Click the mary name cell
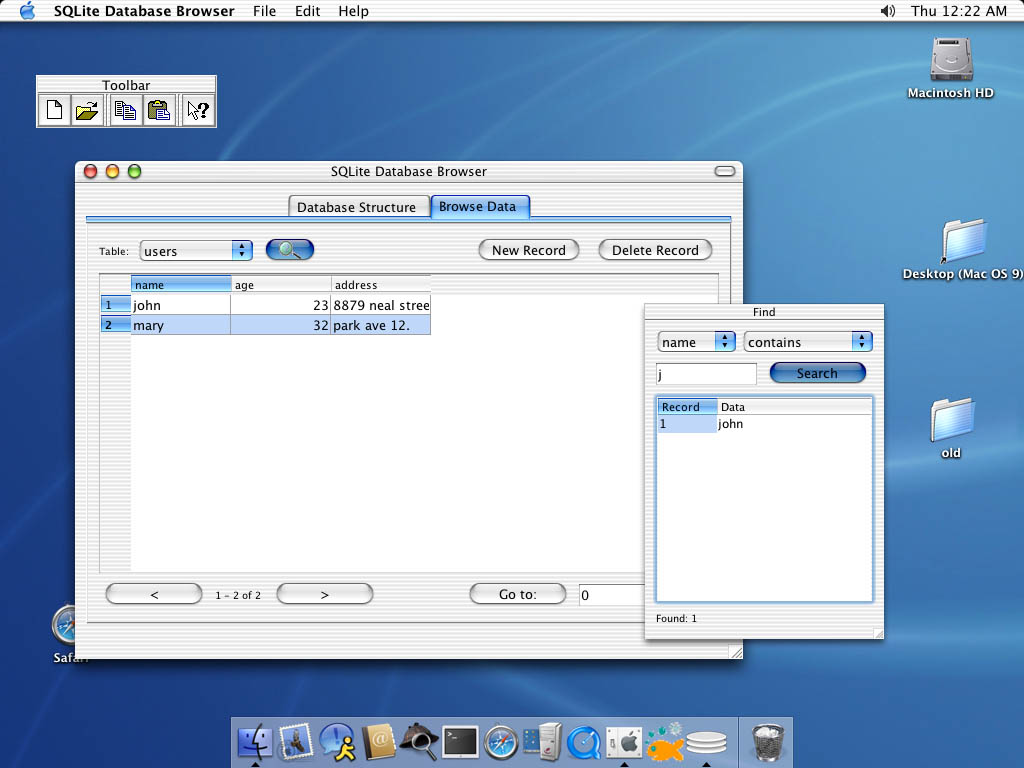The height and width of the screenshot is (768, 1024). pyautogui.click(x=181, y=325)
